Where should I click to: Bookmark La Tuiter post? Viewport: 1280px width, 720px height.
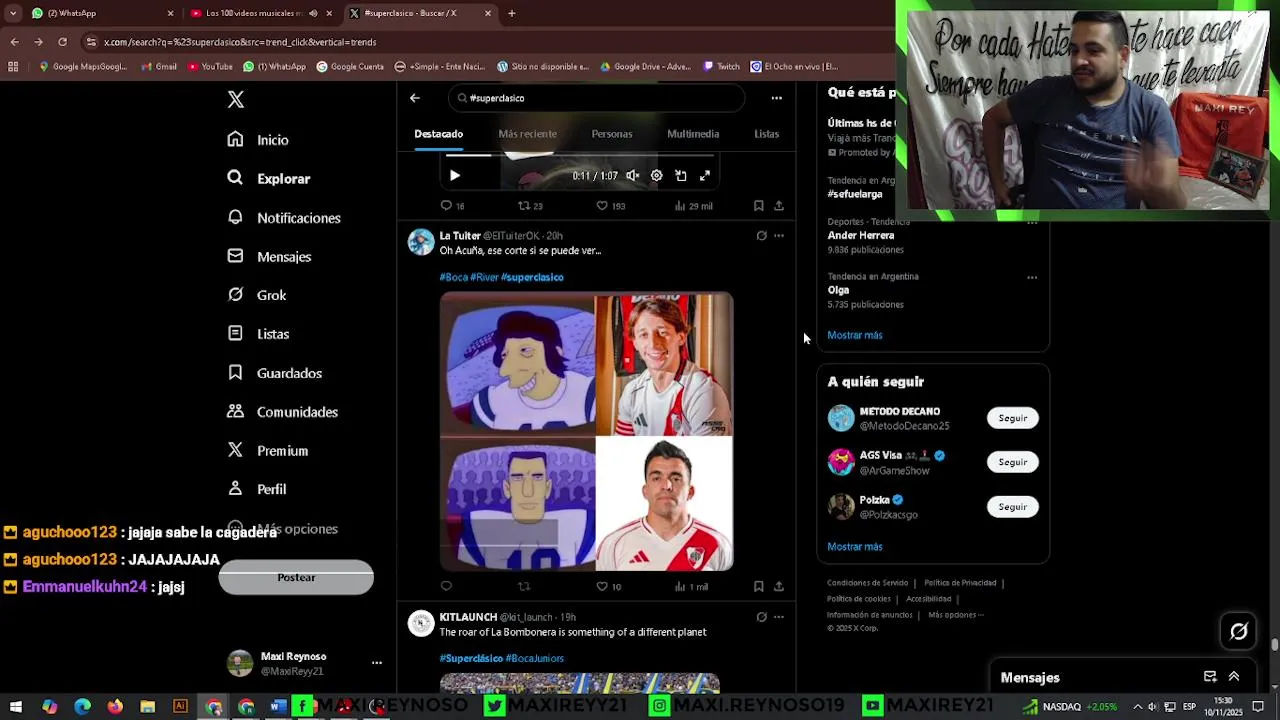(x=759, y=587)
